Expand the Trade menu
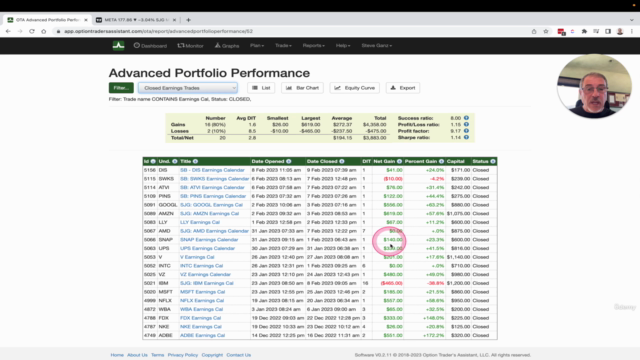 pyautogui.click(x=283, y=46)
